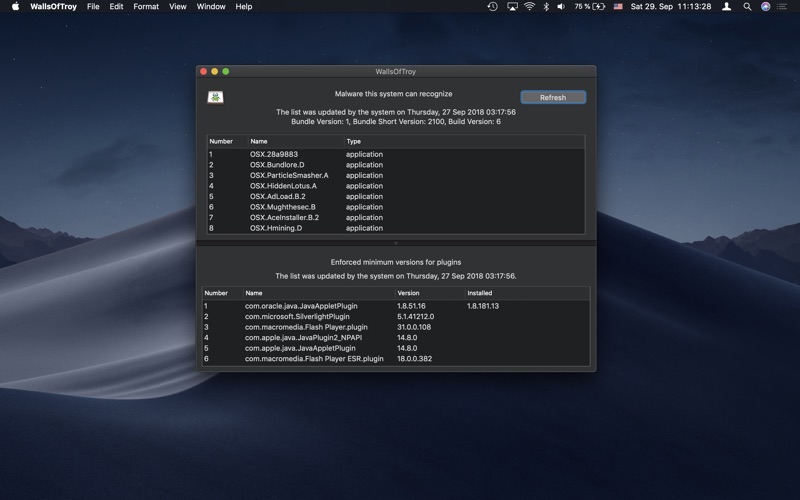The width and height of the screenshot is (800, 500).
Task: Select com.oracle.java.JavaAppletPlugin row
Action: 396,306
